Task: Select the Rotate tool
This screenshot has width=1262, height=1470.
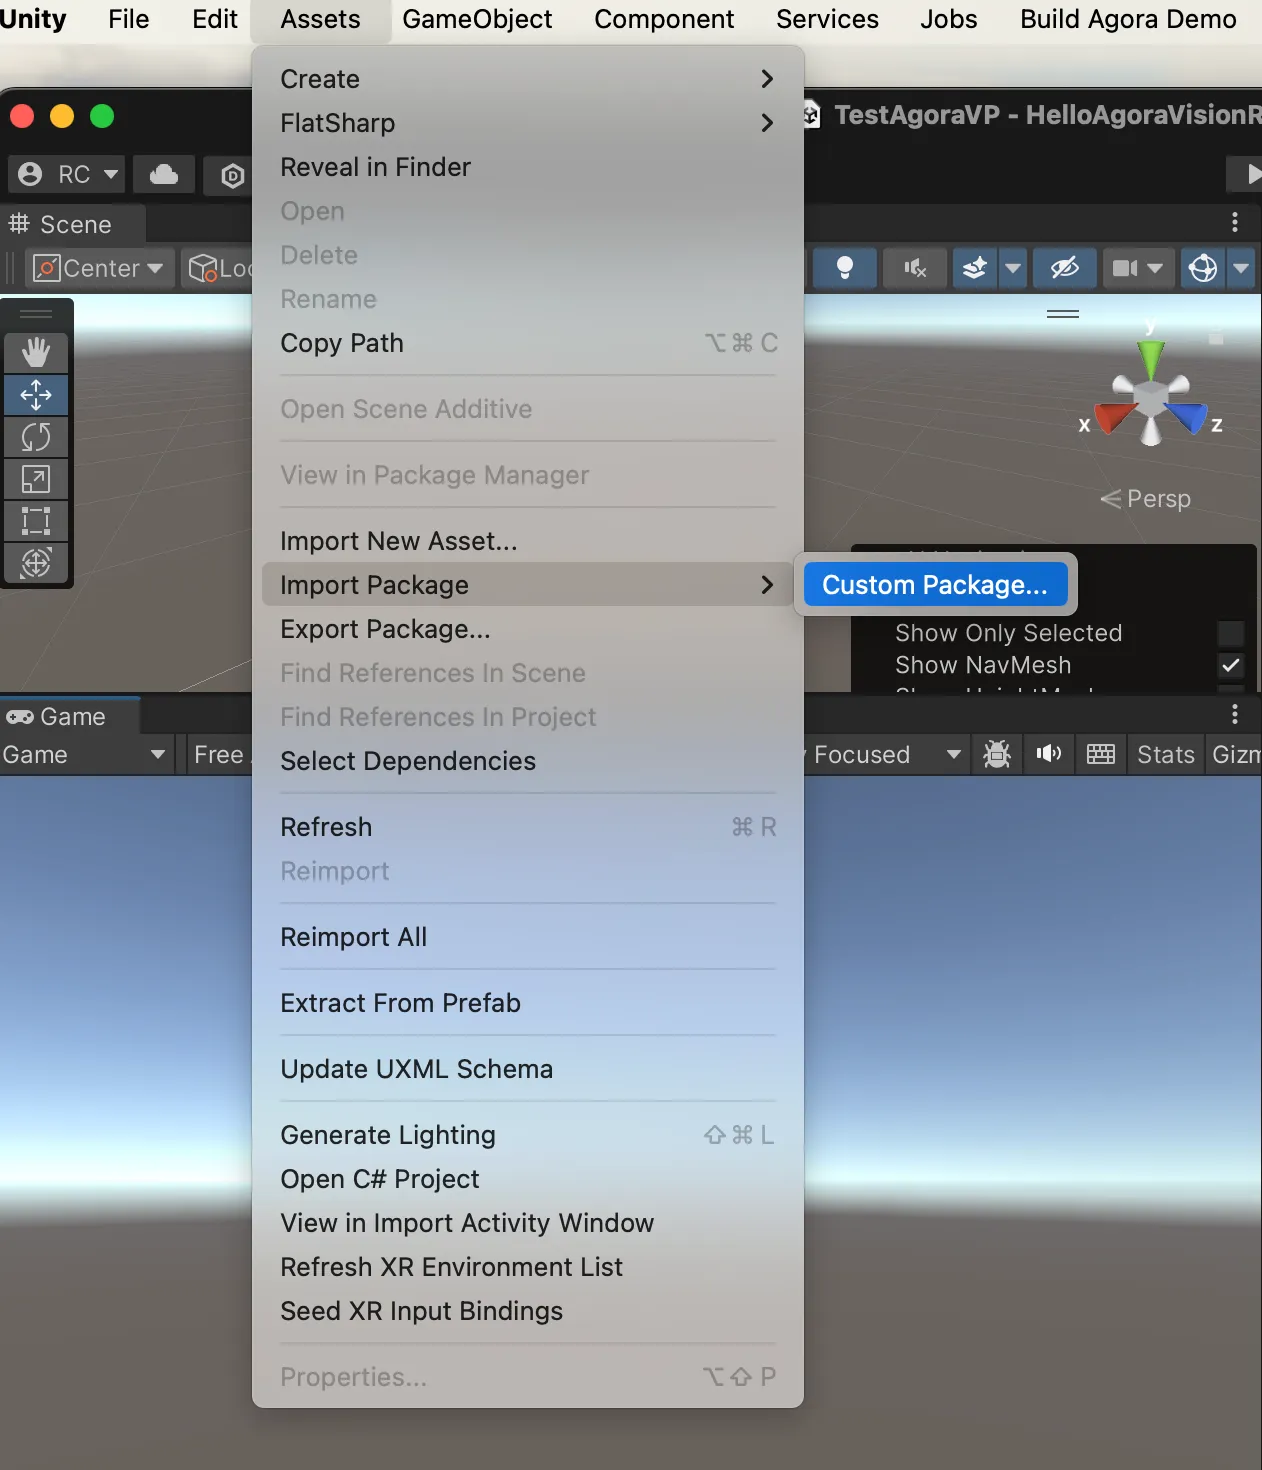Action: click(36, 437)
